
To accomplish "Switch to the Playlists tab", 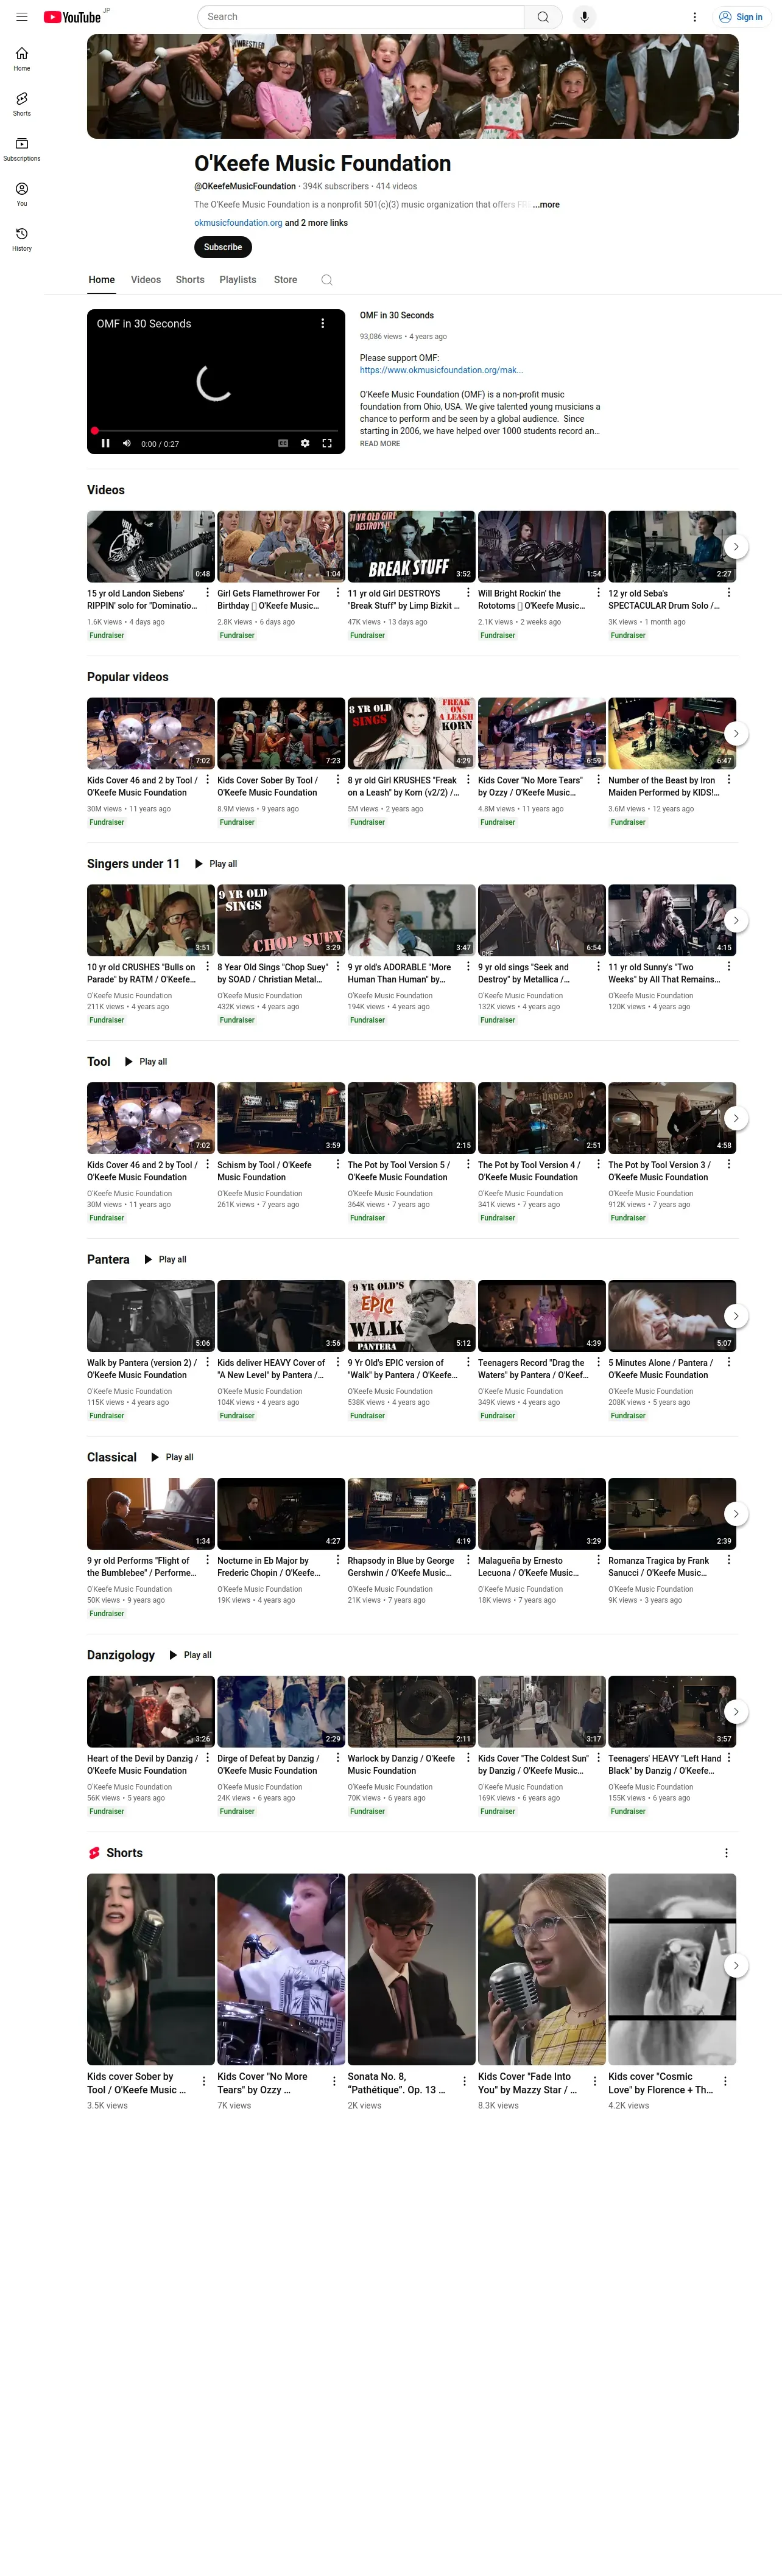I will coord(238,280).
